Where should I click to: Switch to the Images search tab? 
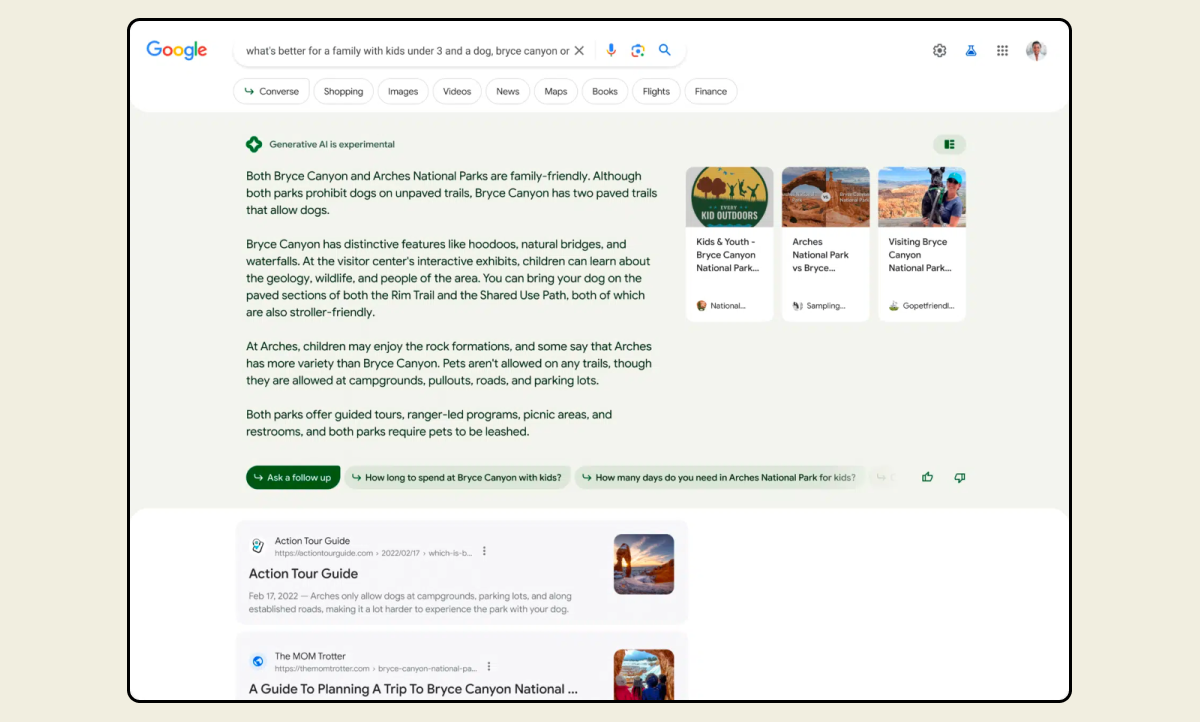coord(402,91)
